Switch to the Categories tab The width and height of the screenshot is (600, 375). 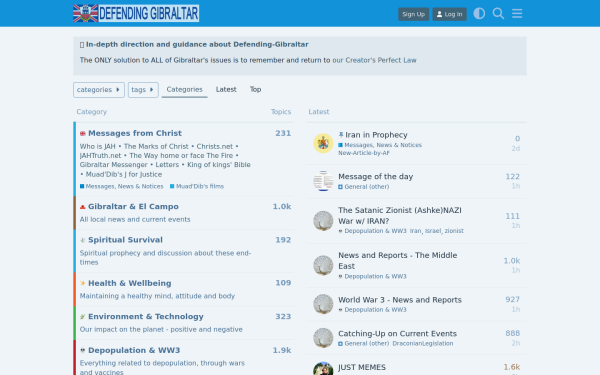click(x=184, y=90)
